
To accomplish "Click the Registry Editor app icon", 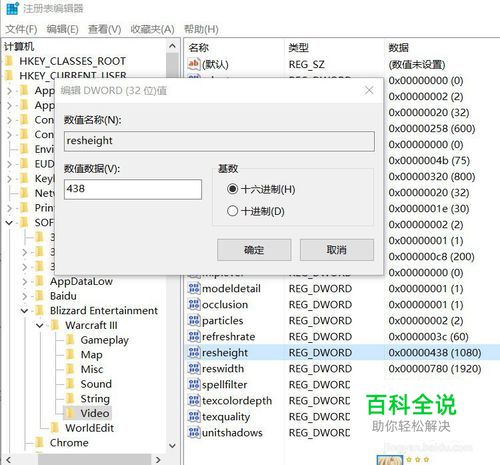I will click(x=12, y=8).
